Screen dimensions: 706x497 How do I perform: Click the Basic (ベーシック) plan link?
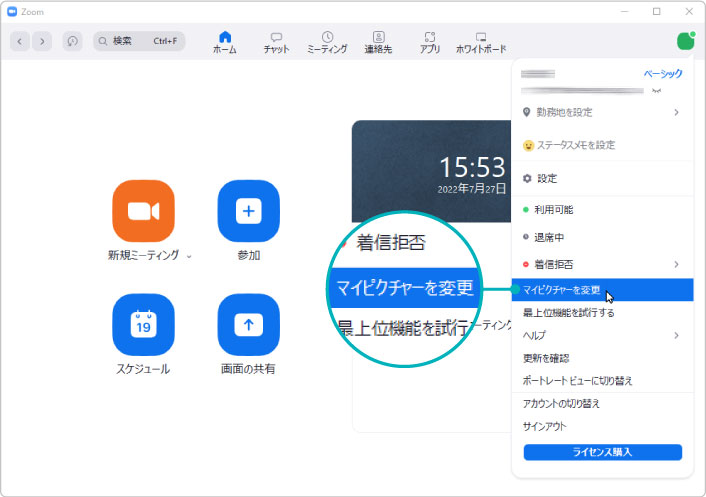663,73
